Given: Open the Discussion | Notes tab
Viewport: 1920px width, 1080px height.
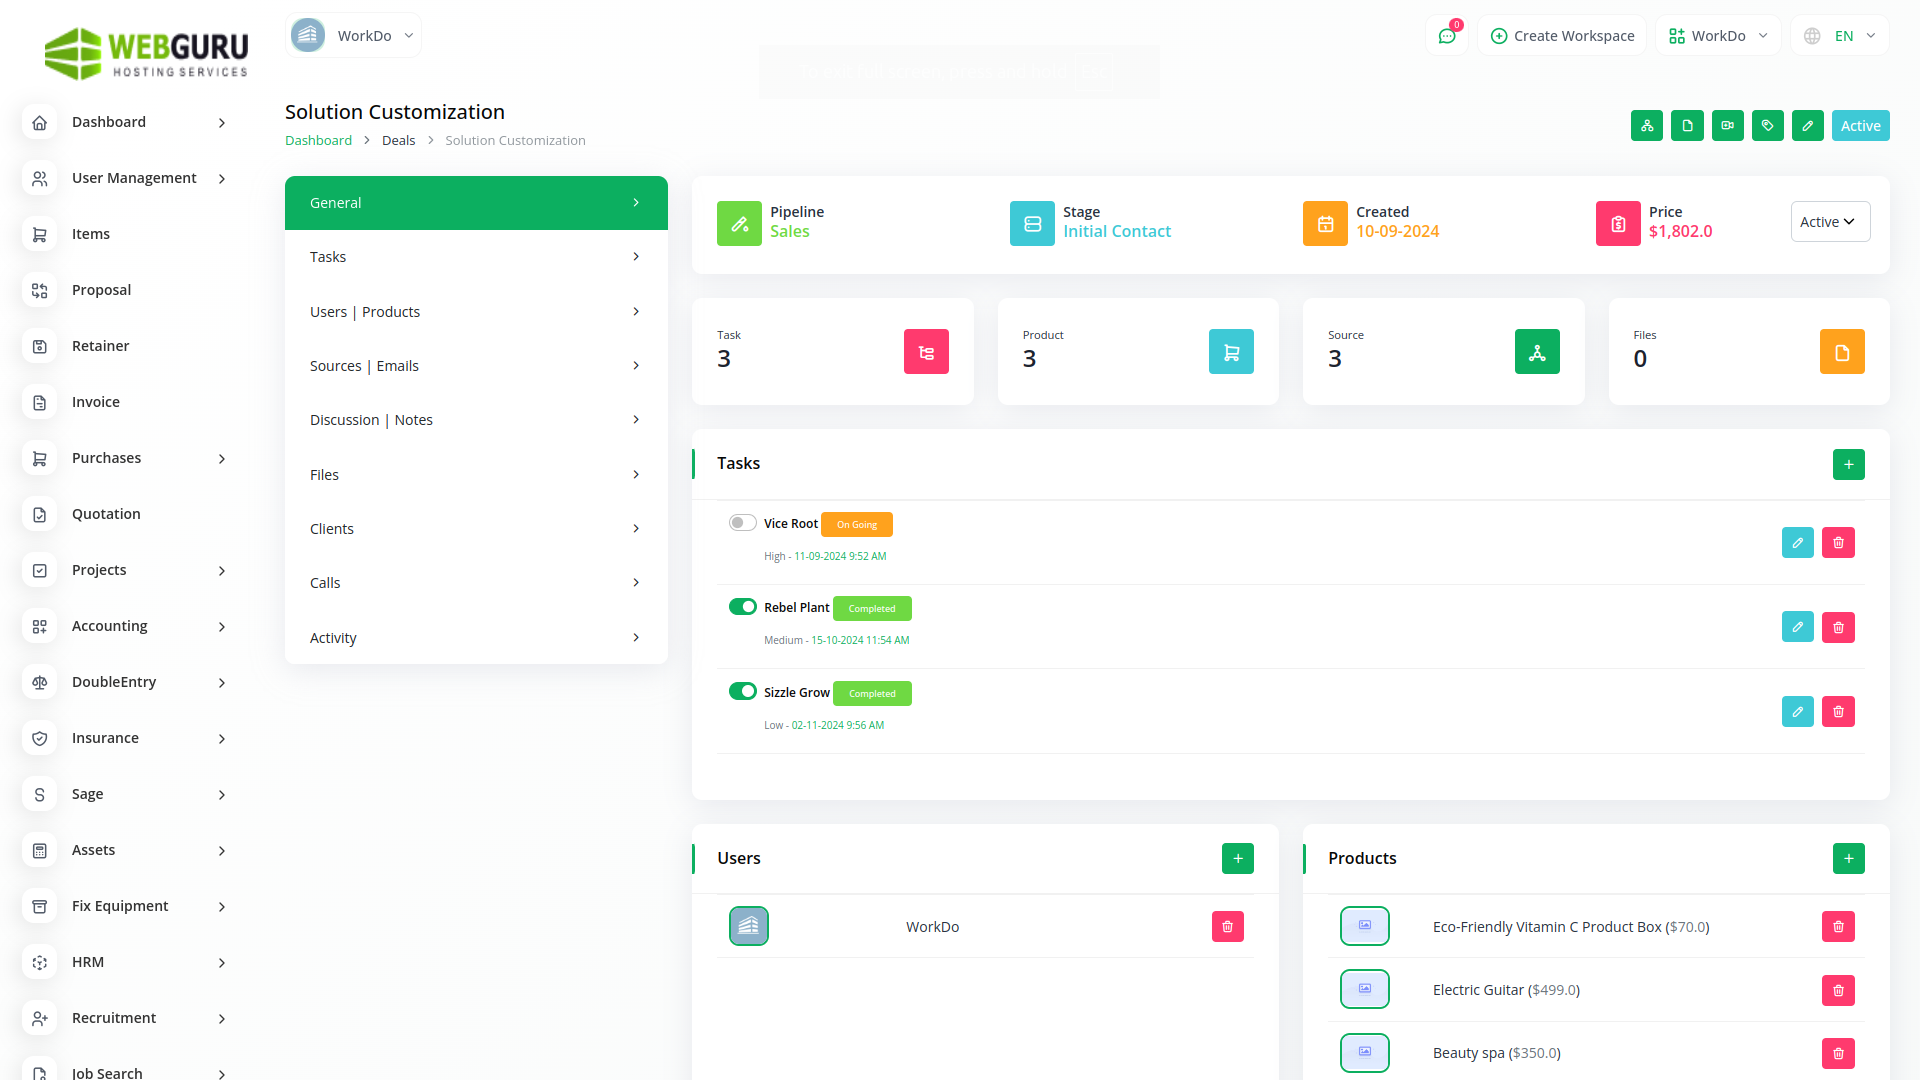Looking at the screenshot, I should point(476,419).
